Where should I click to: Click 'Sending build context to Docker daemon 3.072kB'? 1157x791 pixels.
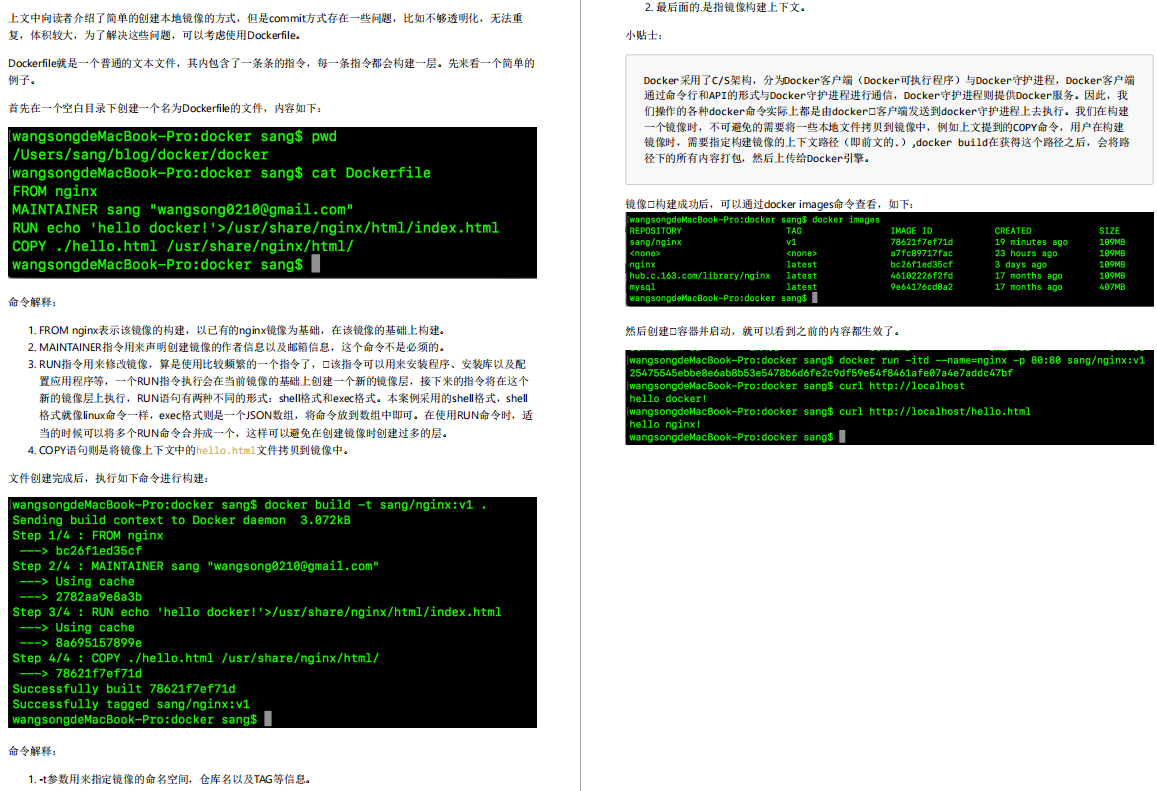[x=182, y=520]
